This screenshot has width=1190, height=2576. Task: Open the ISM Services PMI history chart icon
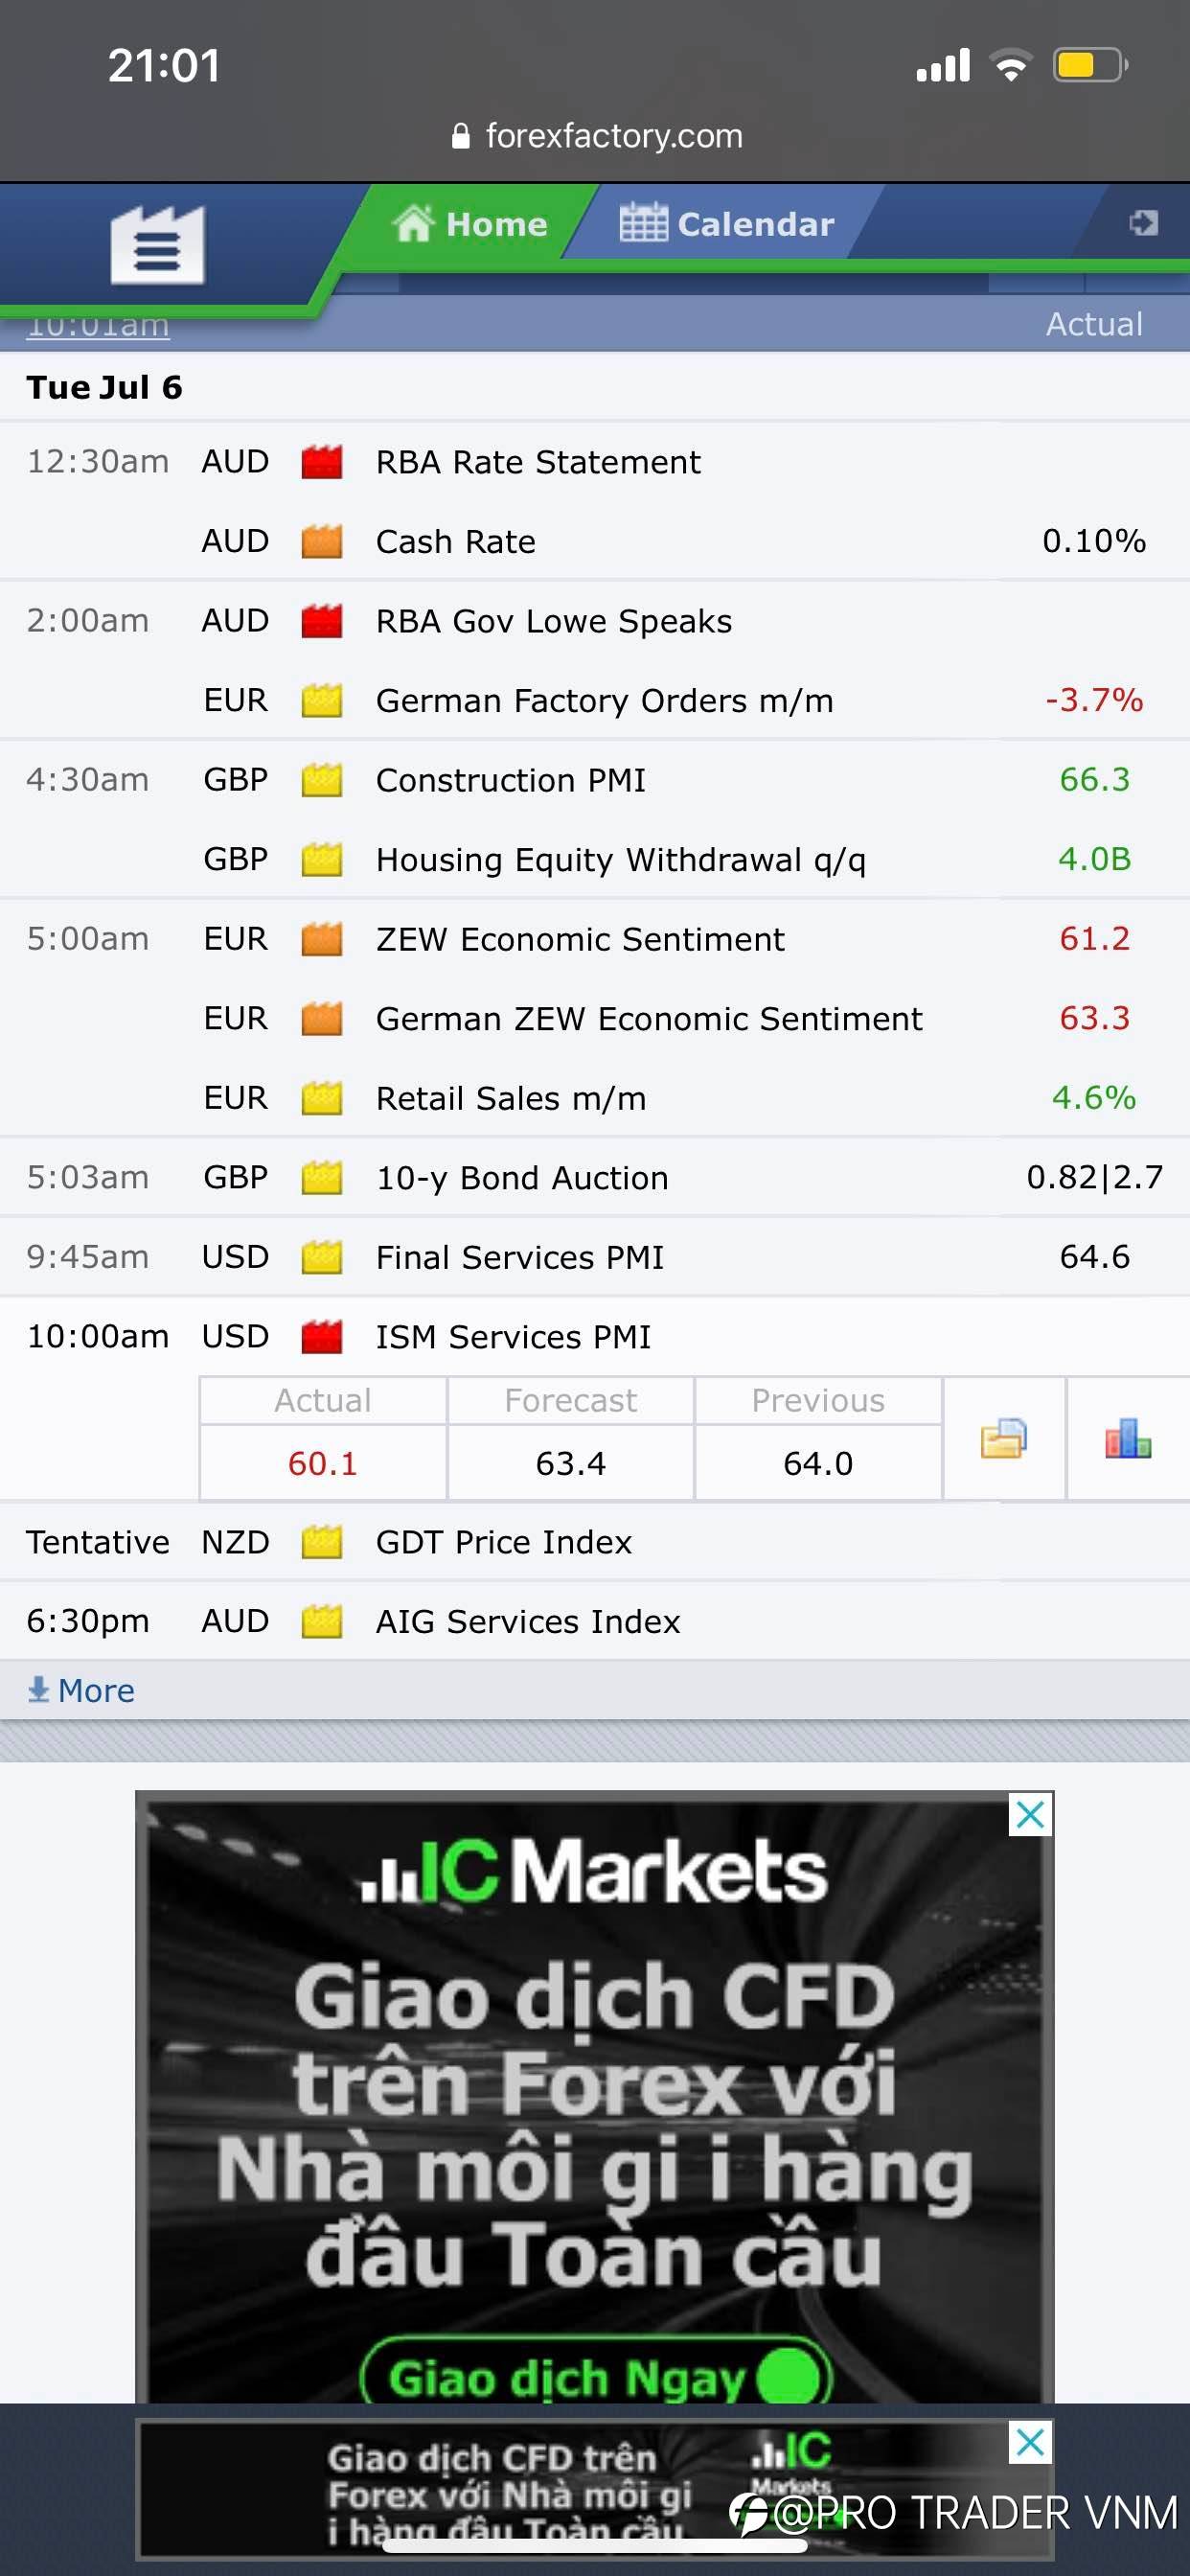click(x=1128, y=1438)
